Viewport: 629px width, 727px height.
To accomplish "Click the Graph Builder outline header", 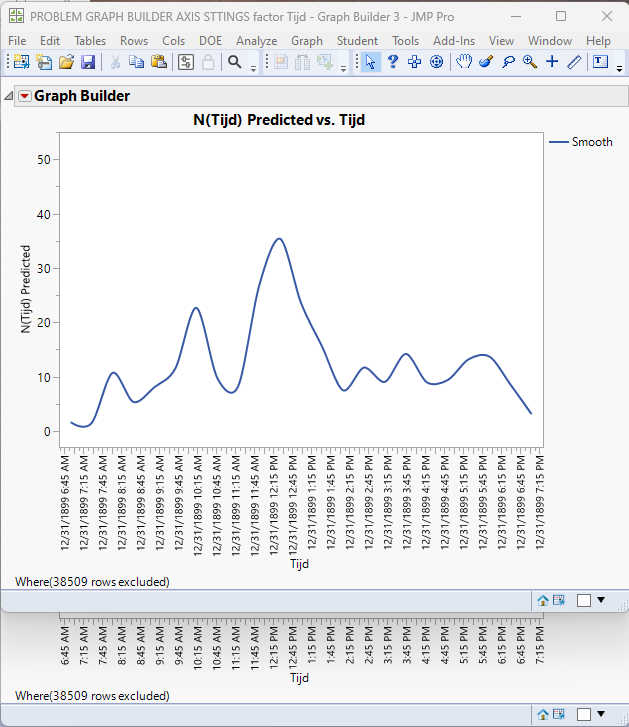I will tap(321, 96).
